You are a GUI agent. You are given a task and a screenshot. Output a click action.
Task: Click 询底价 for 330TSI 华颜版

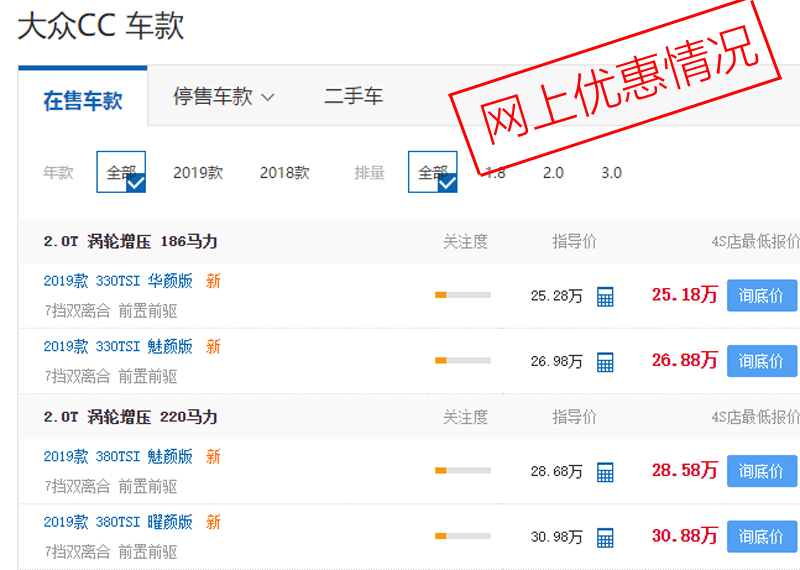762,295
